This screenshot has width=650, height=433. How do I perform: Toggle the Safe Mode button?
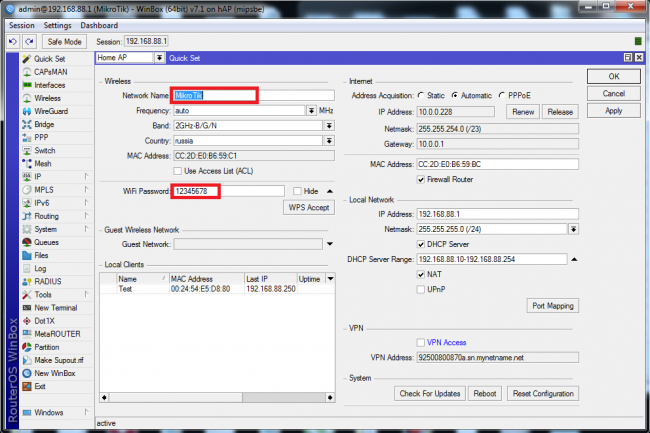pyautogui.click(x=64, y=41)
